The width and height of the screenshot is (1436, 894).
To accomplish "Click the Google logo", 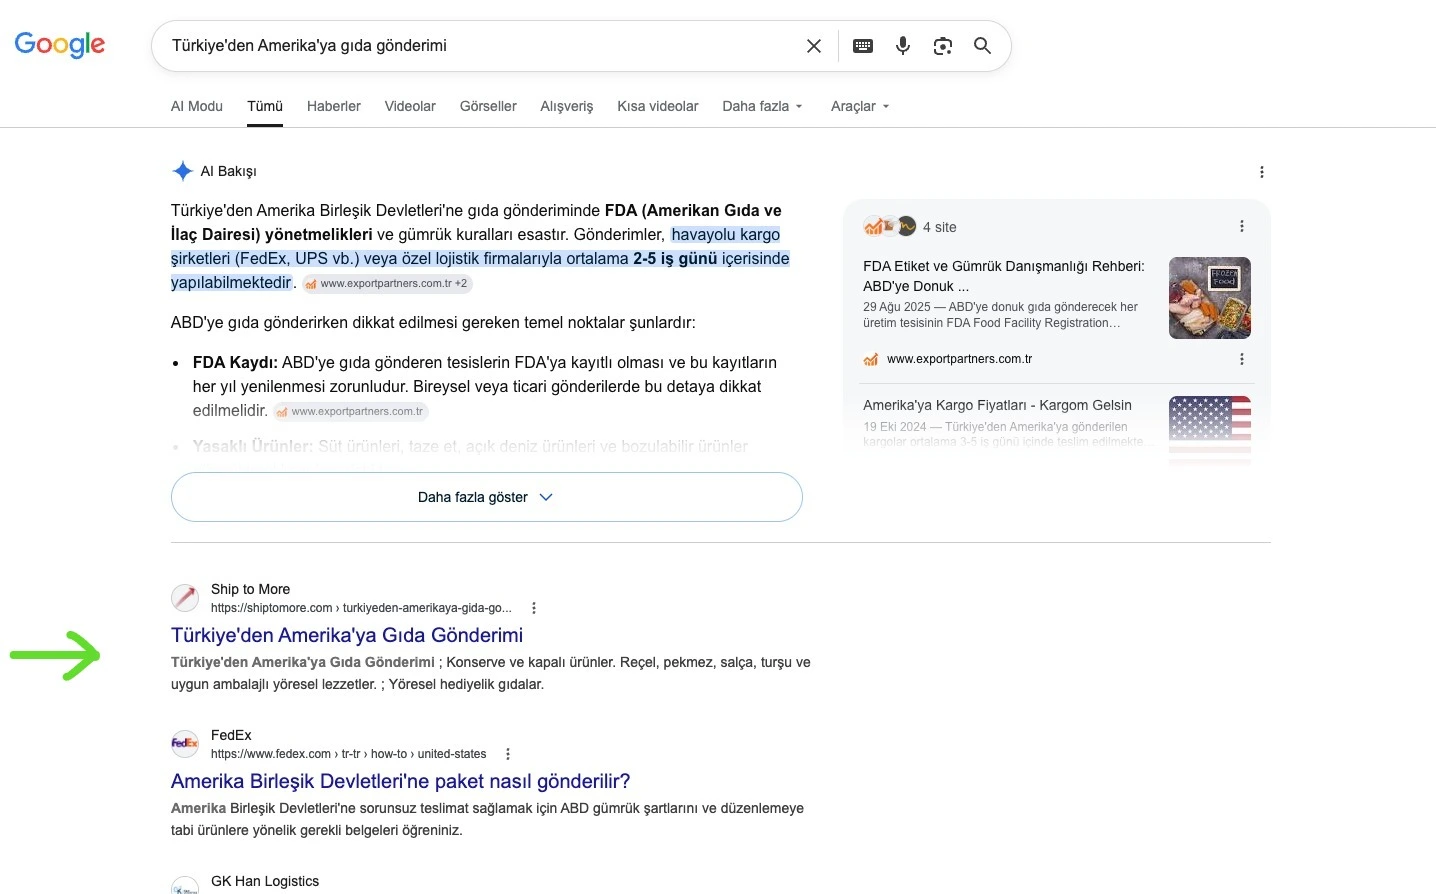I will click(60, 45).
